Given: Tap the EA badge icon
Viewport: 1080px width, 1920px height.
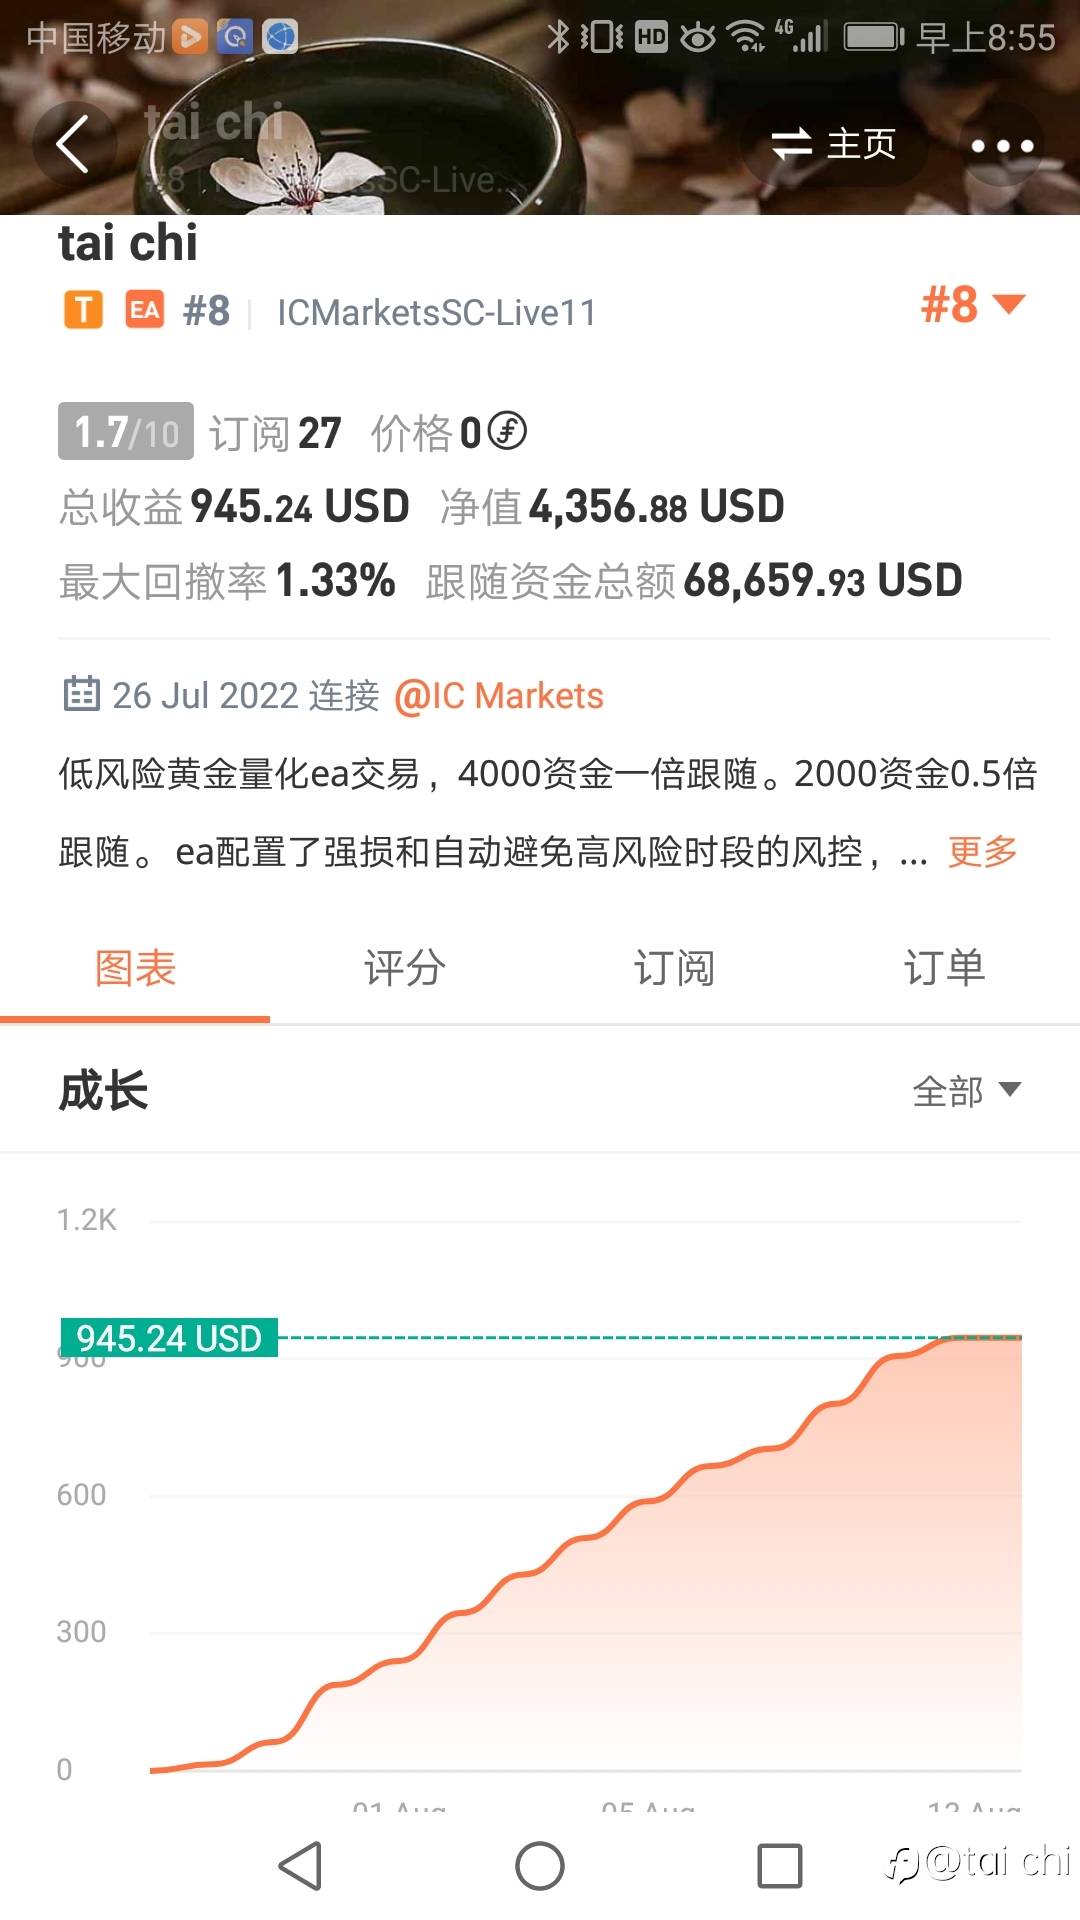Looking at the screenshot, I should point(145,310).
